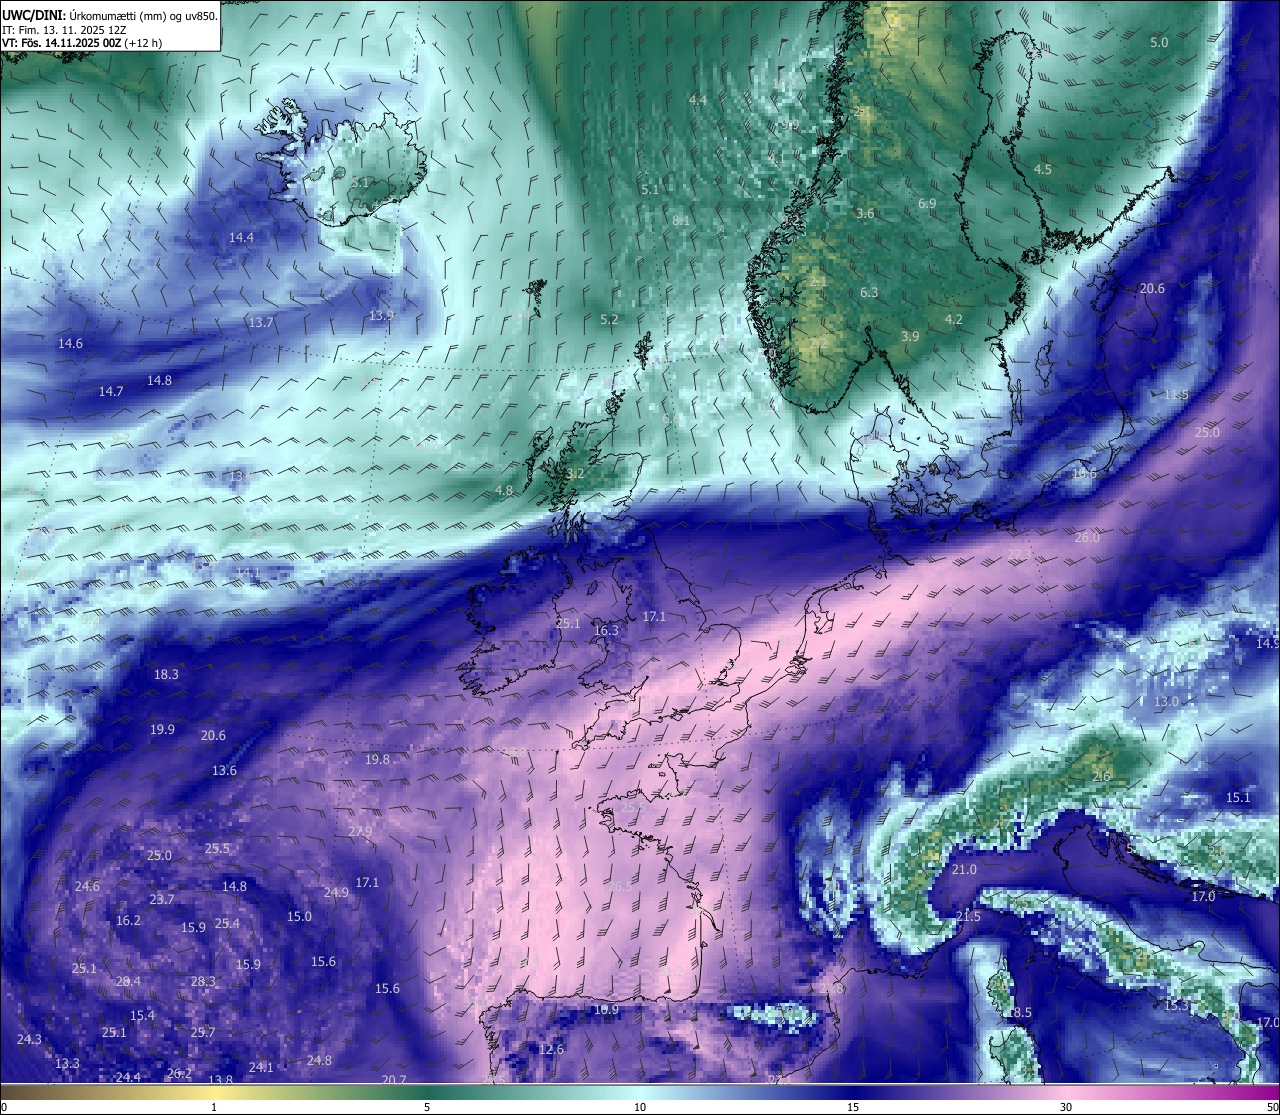Click the 5.2 value in the North Sea
The width and height of the screenshot is (1280, 1115).
pos(609,319)
